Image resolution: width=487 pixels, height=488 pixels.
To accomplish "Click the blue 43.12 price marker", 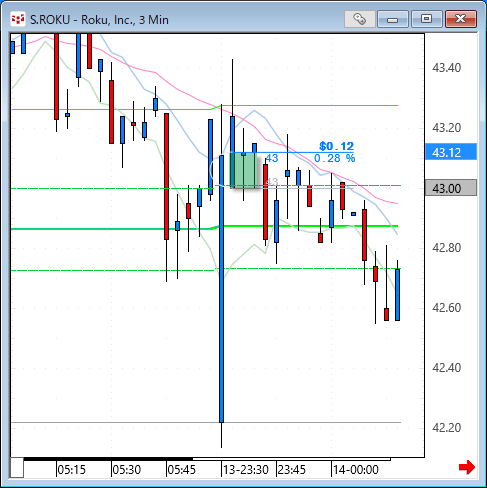I will 451,152.
